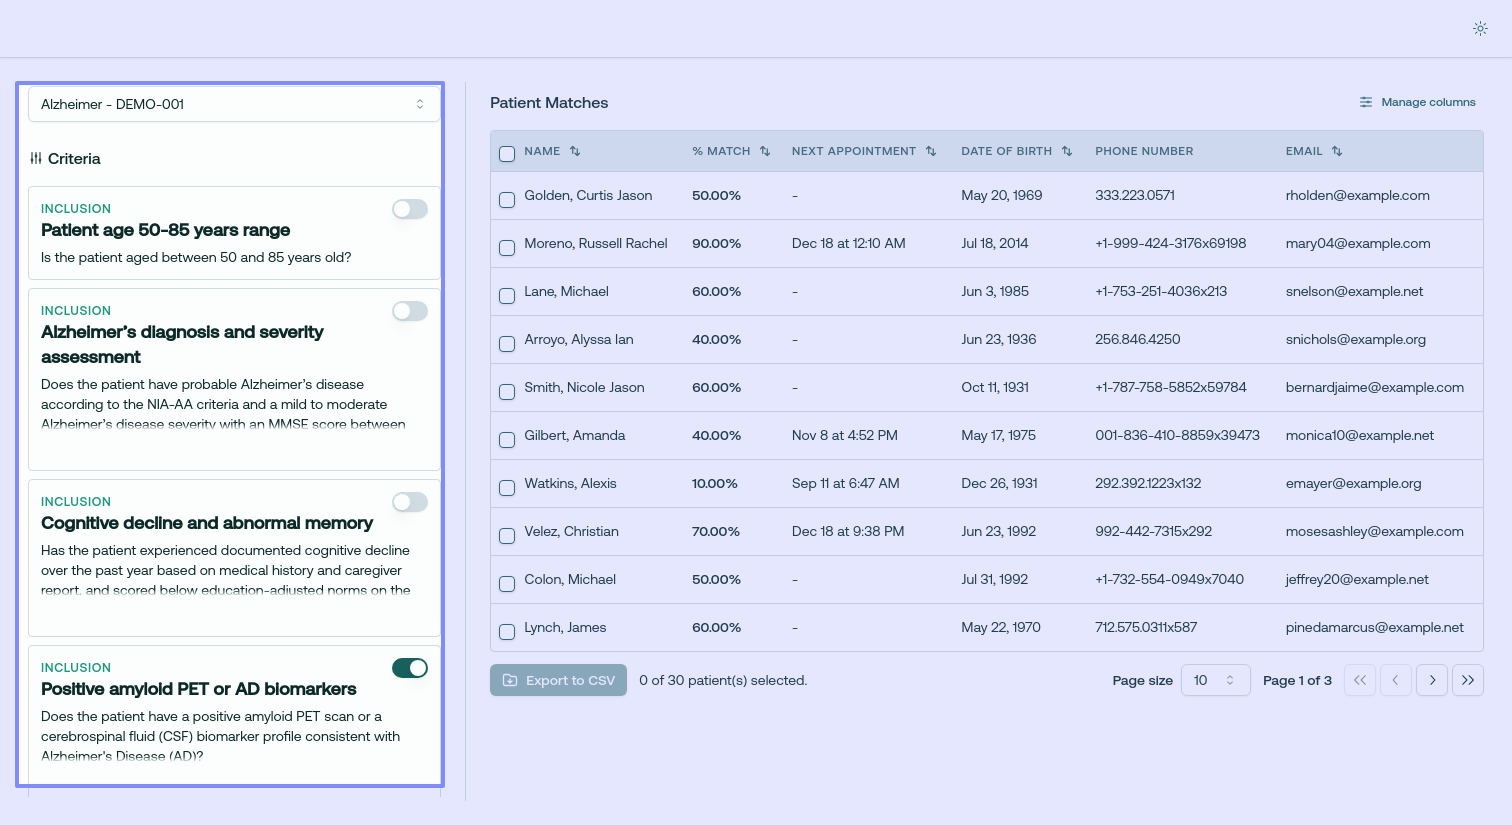Viewport: 1512px width, 825px height.
Task: Enable the Cognitive decline and abnormal memory toggle
Action: (410, 502)
